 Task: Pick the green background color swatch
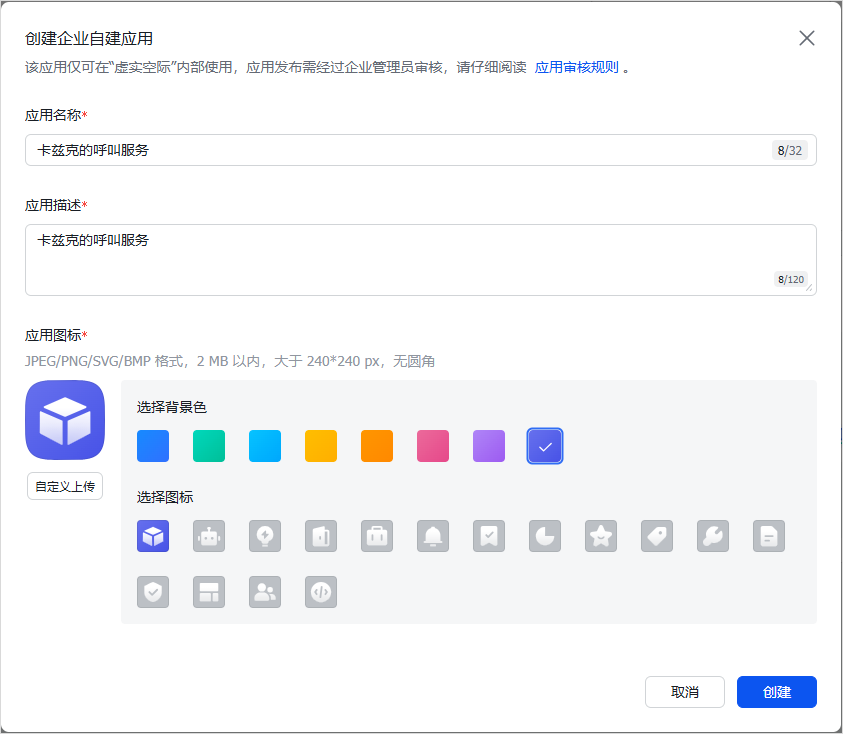tap(209, 446)
